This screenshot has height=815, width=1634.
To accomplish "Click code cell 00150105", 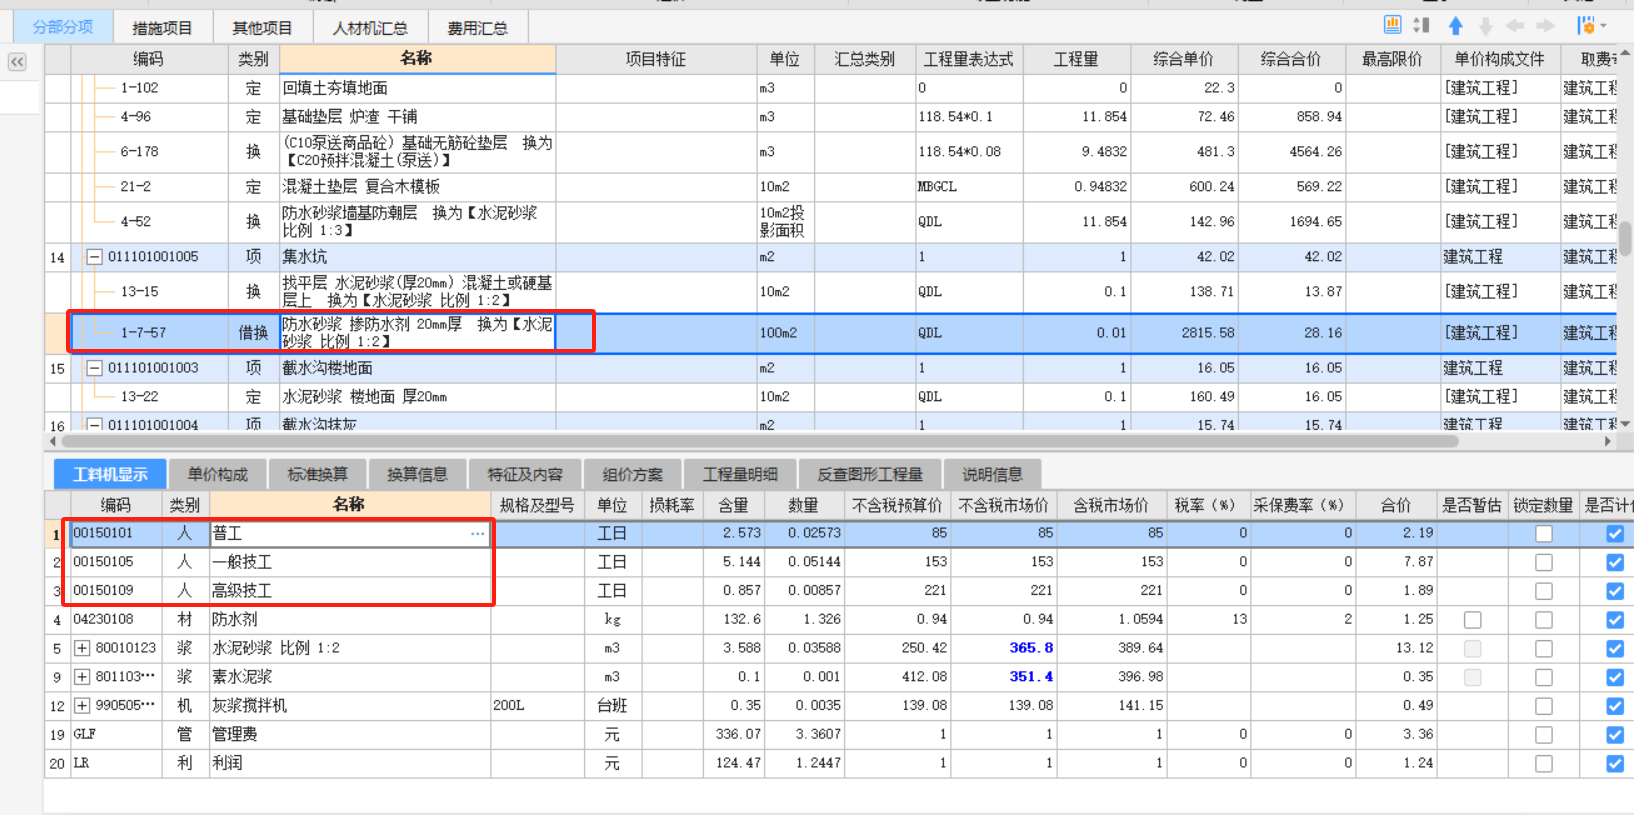I will [115, 562].
